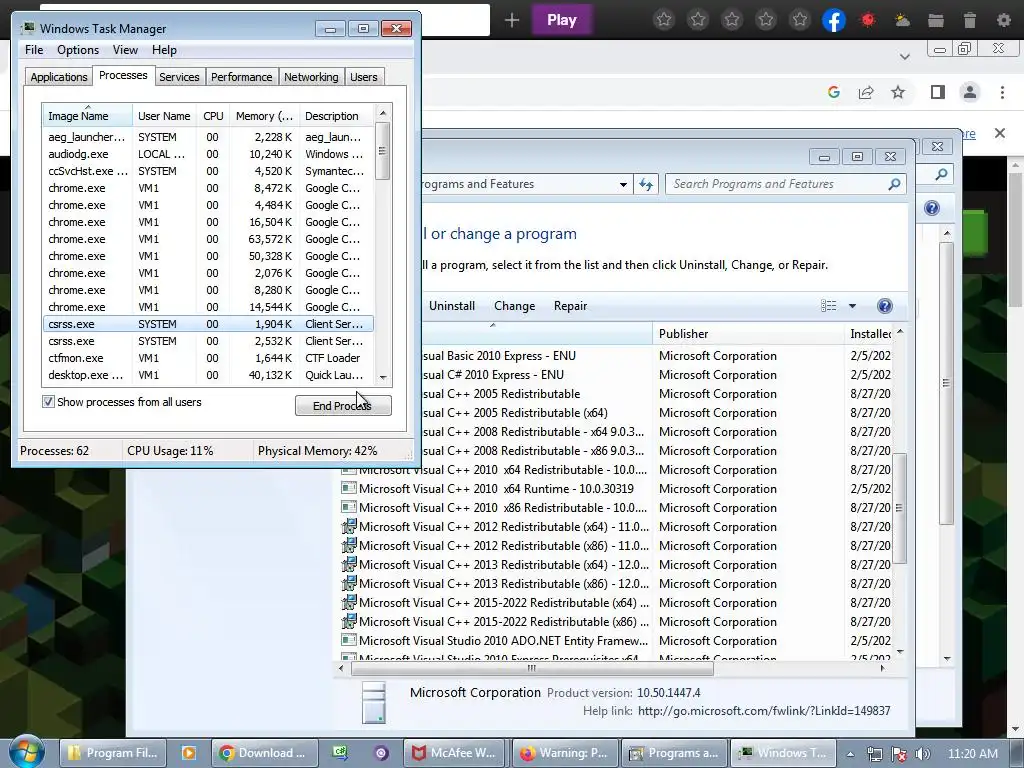Sort processes by User Name column
Viewport: 1024px width, 768px height.
(x=164, y=116)
